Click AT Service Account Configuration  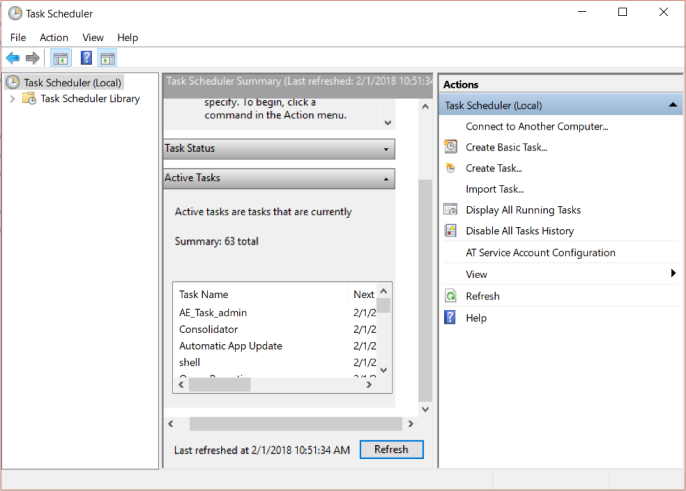point(540,253)
